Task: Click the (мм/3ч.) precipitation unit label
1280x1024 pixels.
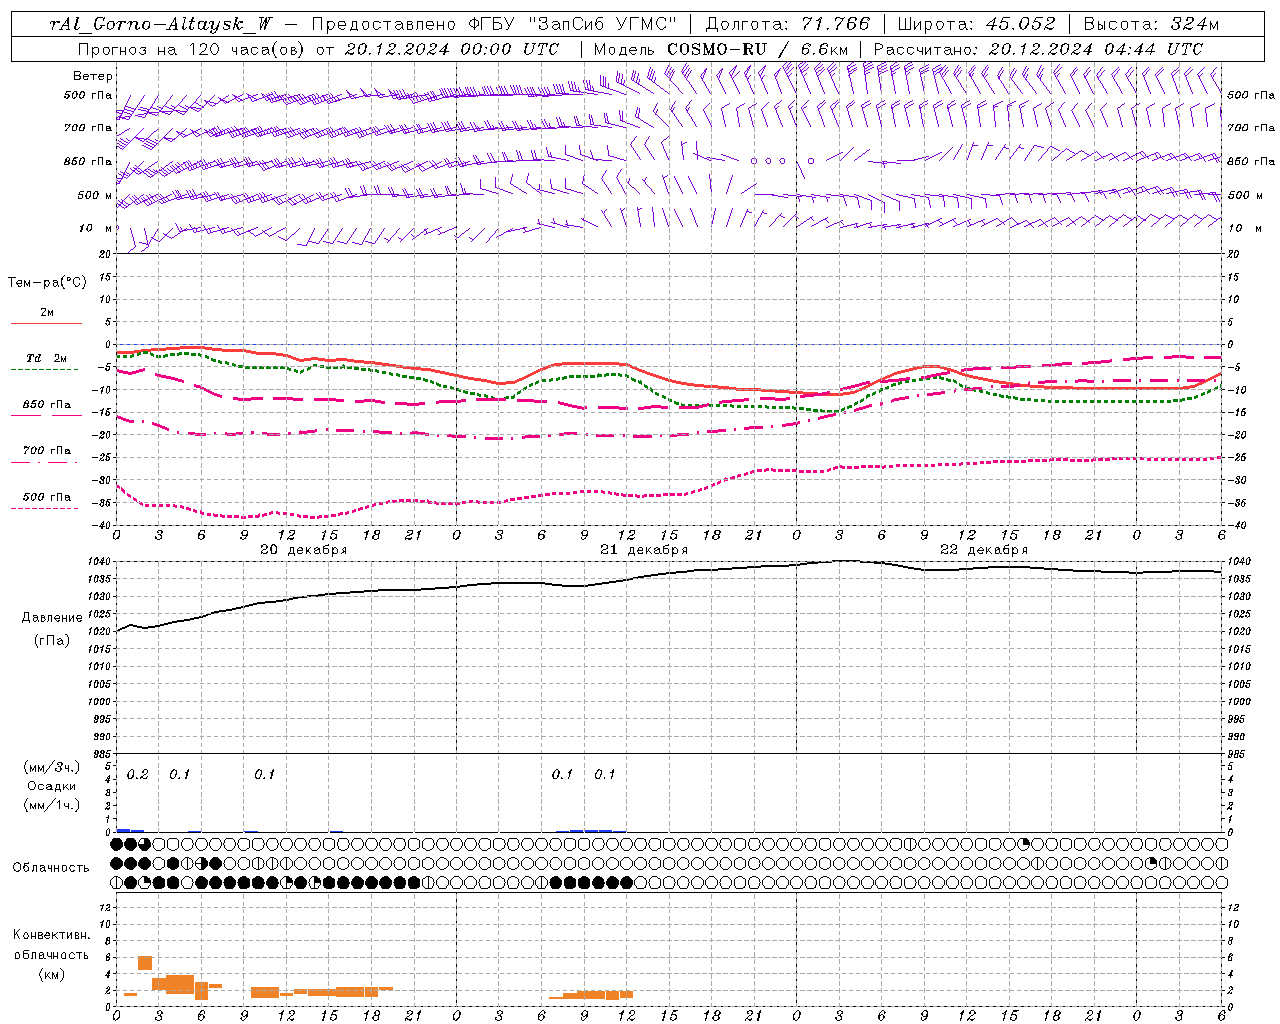Action: pyautogui.click(x=52, y=768)
